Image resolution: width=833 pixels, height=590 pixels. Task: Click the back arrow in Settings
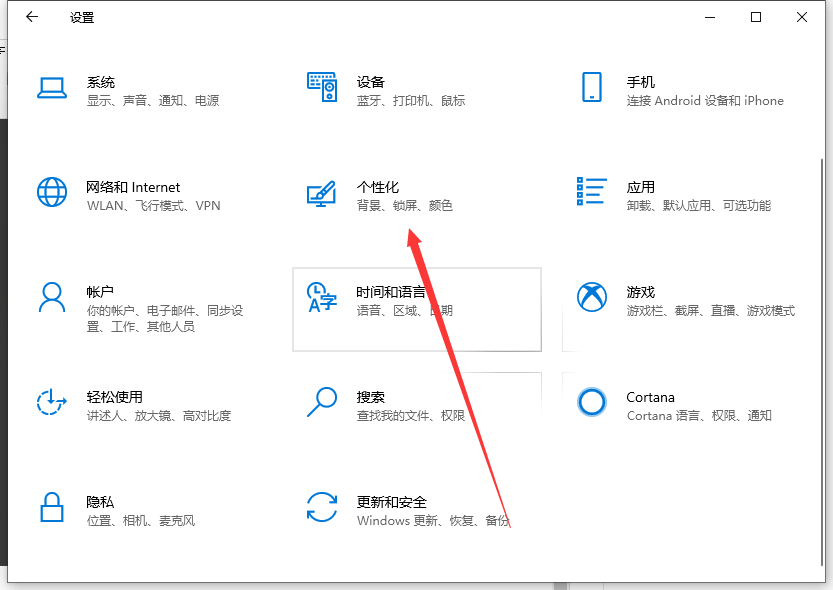click(x=32, y=17)
